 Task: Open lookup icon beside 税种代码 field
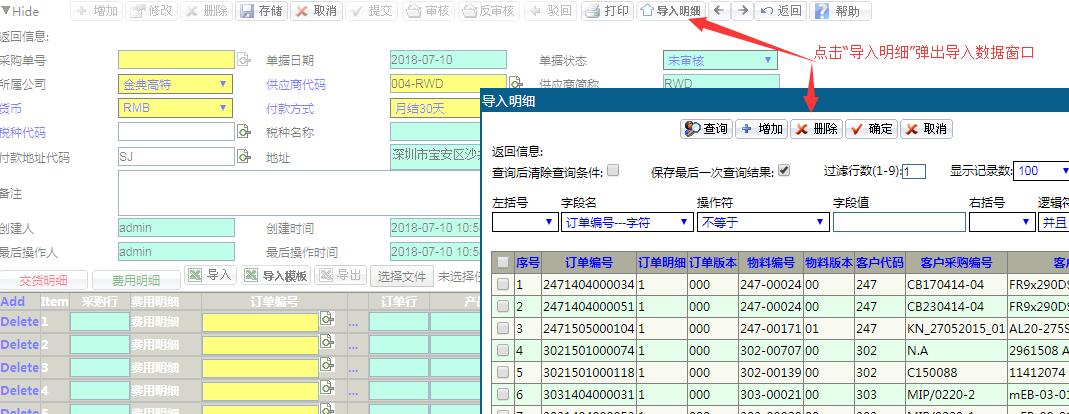[244, 132]
